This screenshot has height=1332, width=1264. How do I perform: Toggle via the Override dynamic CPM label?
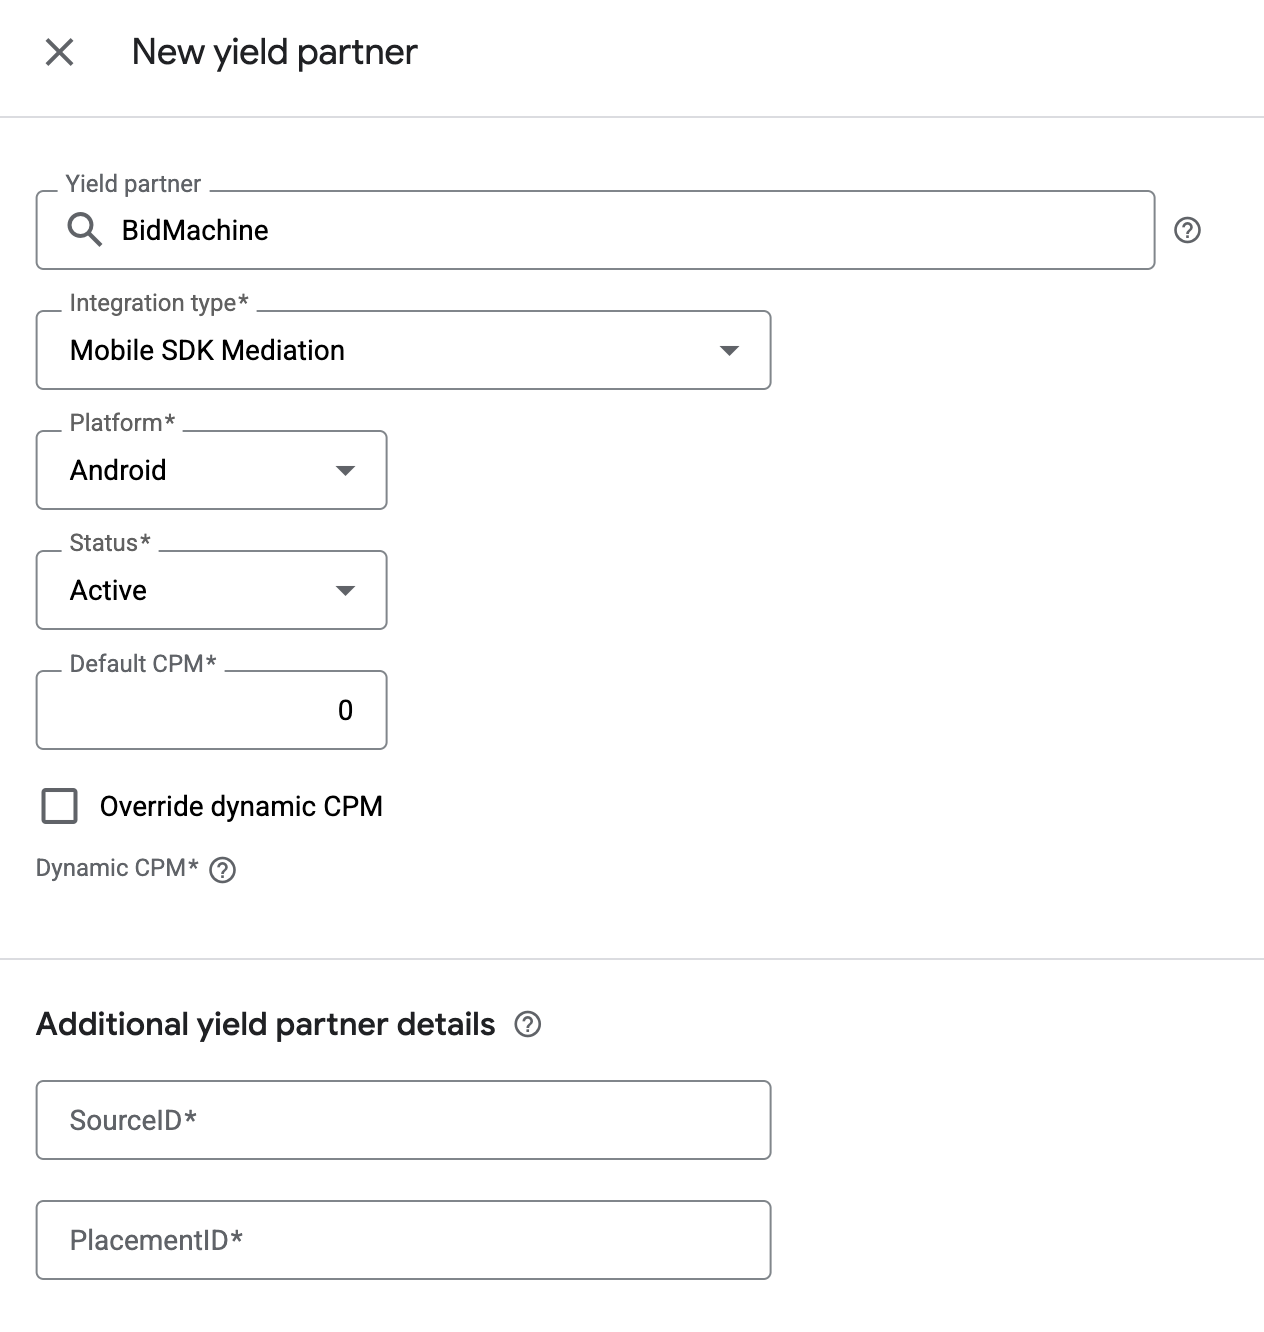tap(241, 806)
